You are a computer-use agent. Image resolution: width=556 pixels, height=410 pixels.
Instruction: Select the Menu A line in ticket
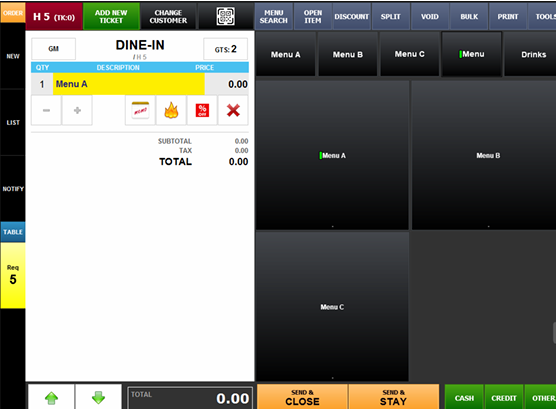click(140, 84)
